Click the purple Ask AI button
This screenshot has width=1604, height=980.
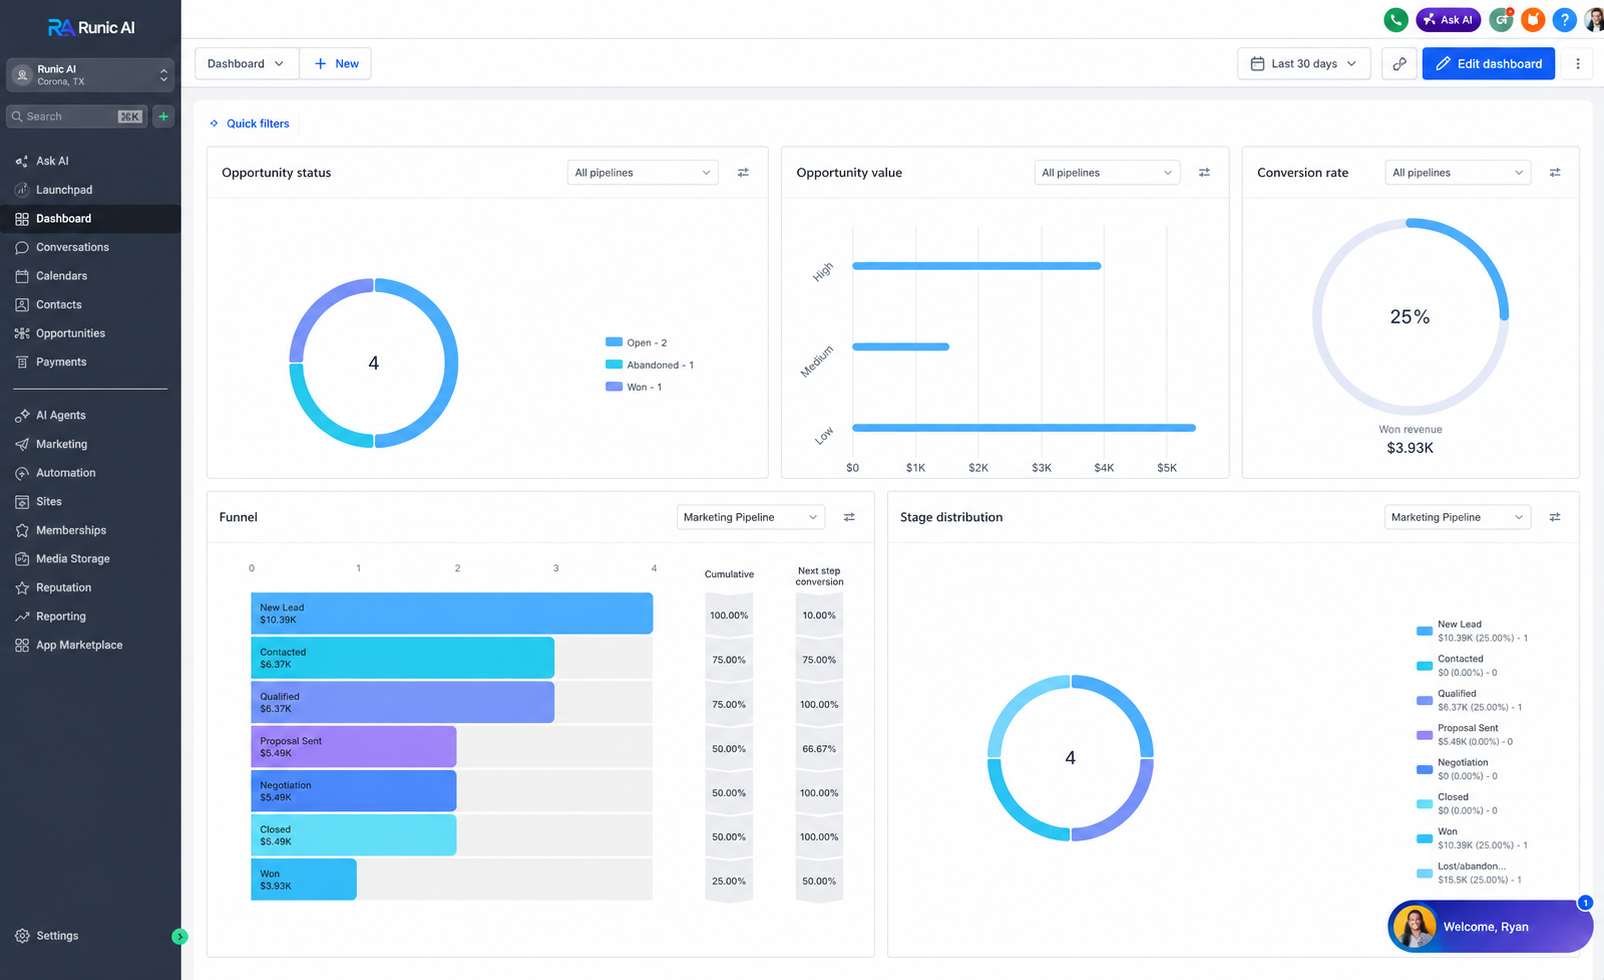[1448, 19]
